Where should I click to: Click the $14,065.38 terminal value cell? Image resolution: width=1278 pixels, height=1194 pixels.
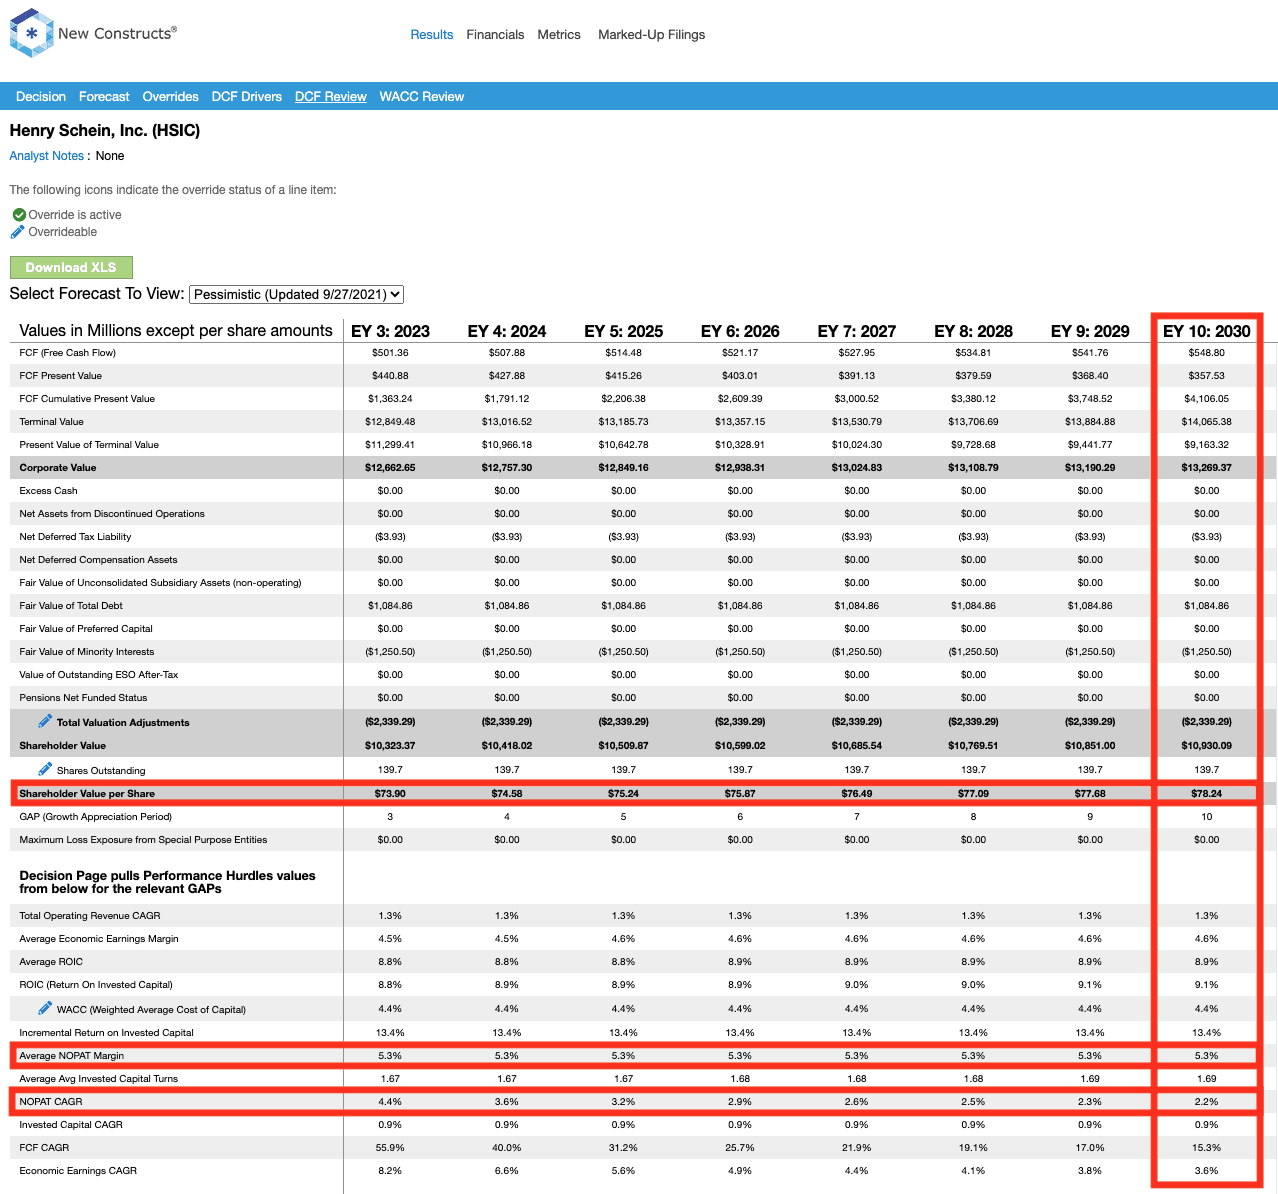1207,422
